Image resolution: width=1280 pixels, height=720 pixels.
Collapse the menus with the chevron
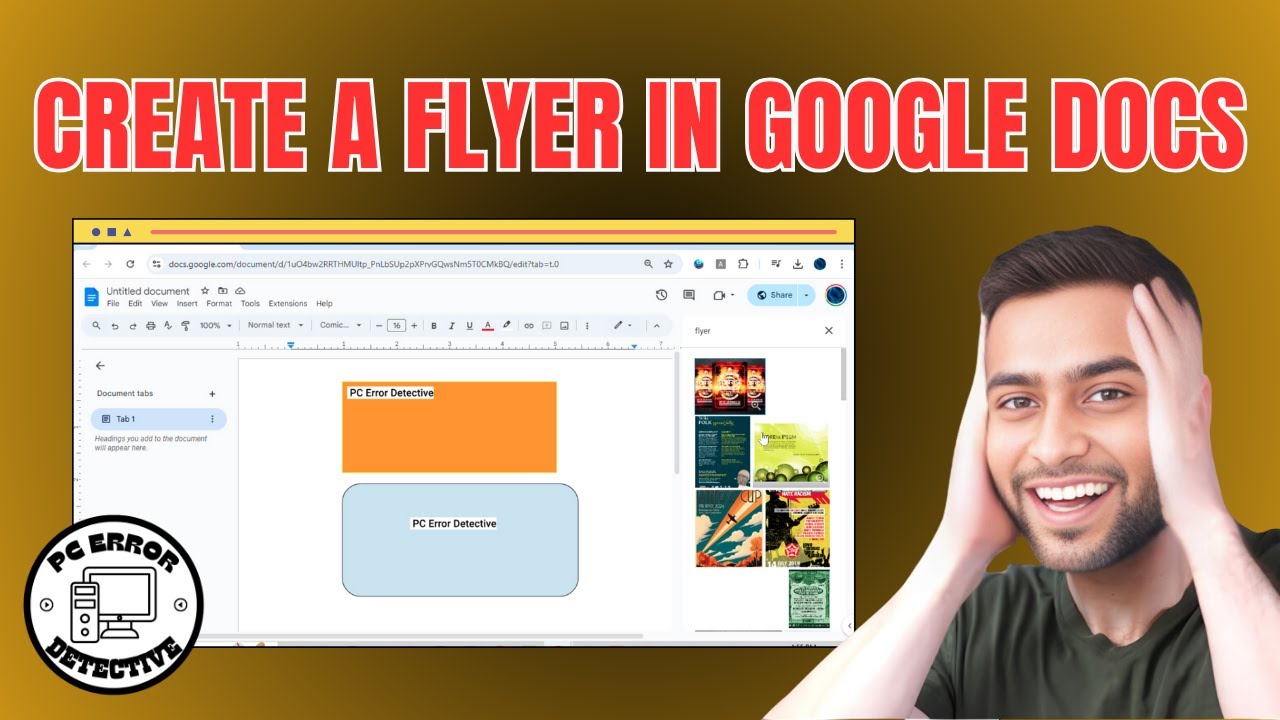(x=657, y=326)
